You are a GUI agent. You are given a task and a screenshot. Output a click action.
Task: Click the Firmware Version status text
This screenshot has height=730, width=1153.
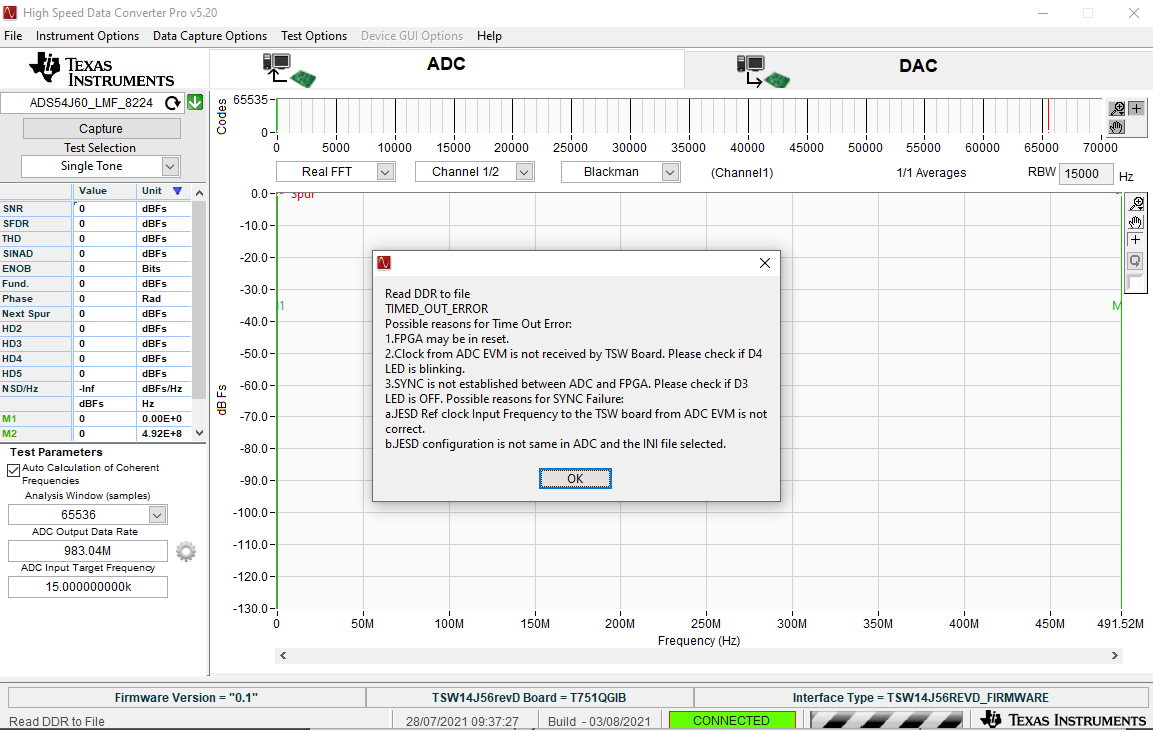coord(186,698)
